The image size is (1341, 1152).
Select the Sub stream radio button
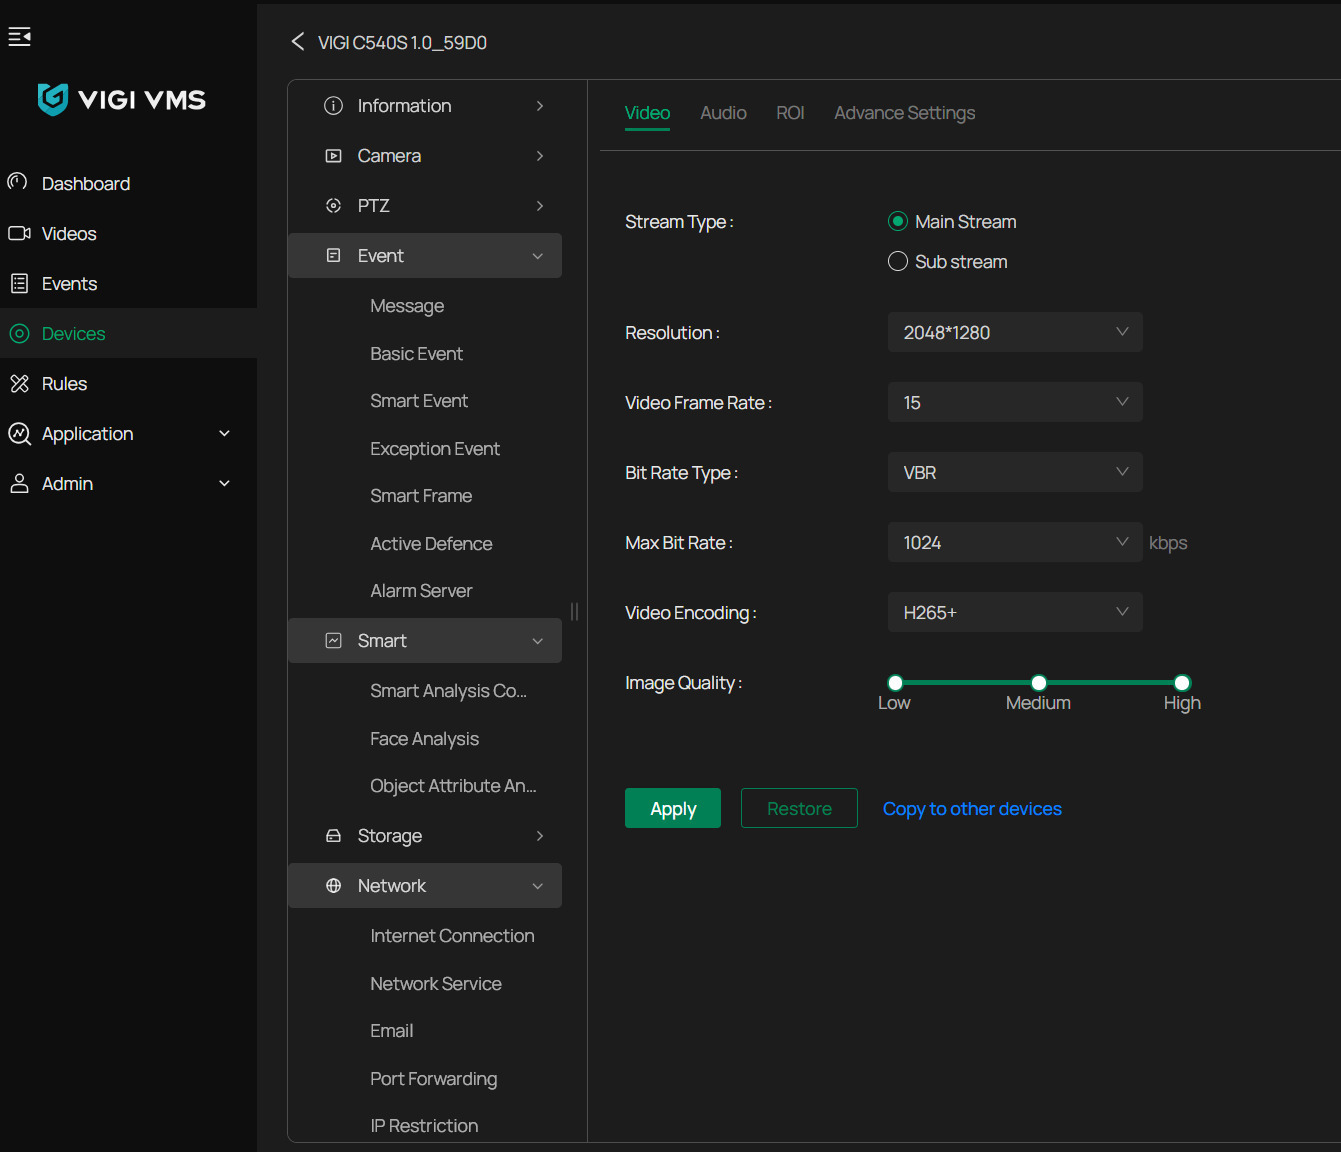[x=898, y=261]
